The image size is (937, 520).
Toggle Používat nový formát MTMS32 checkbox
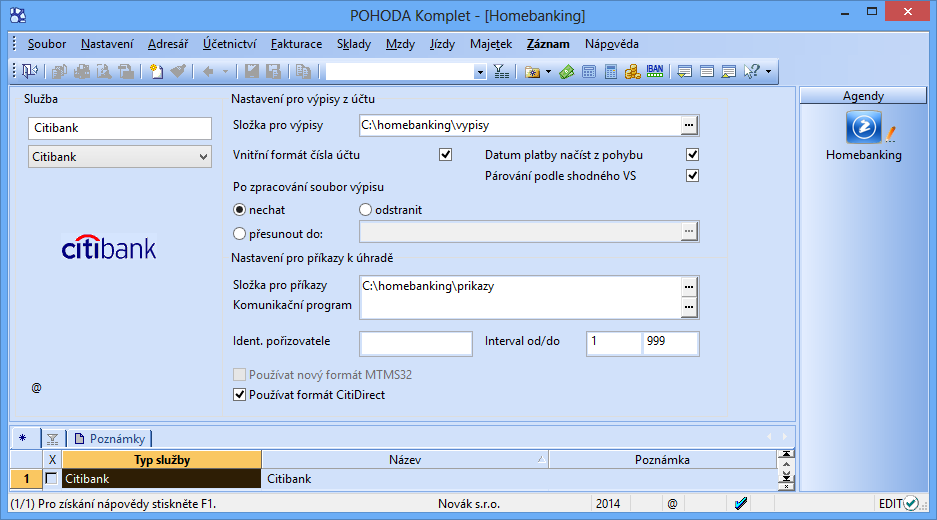(240, 375)
